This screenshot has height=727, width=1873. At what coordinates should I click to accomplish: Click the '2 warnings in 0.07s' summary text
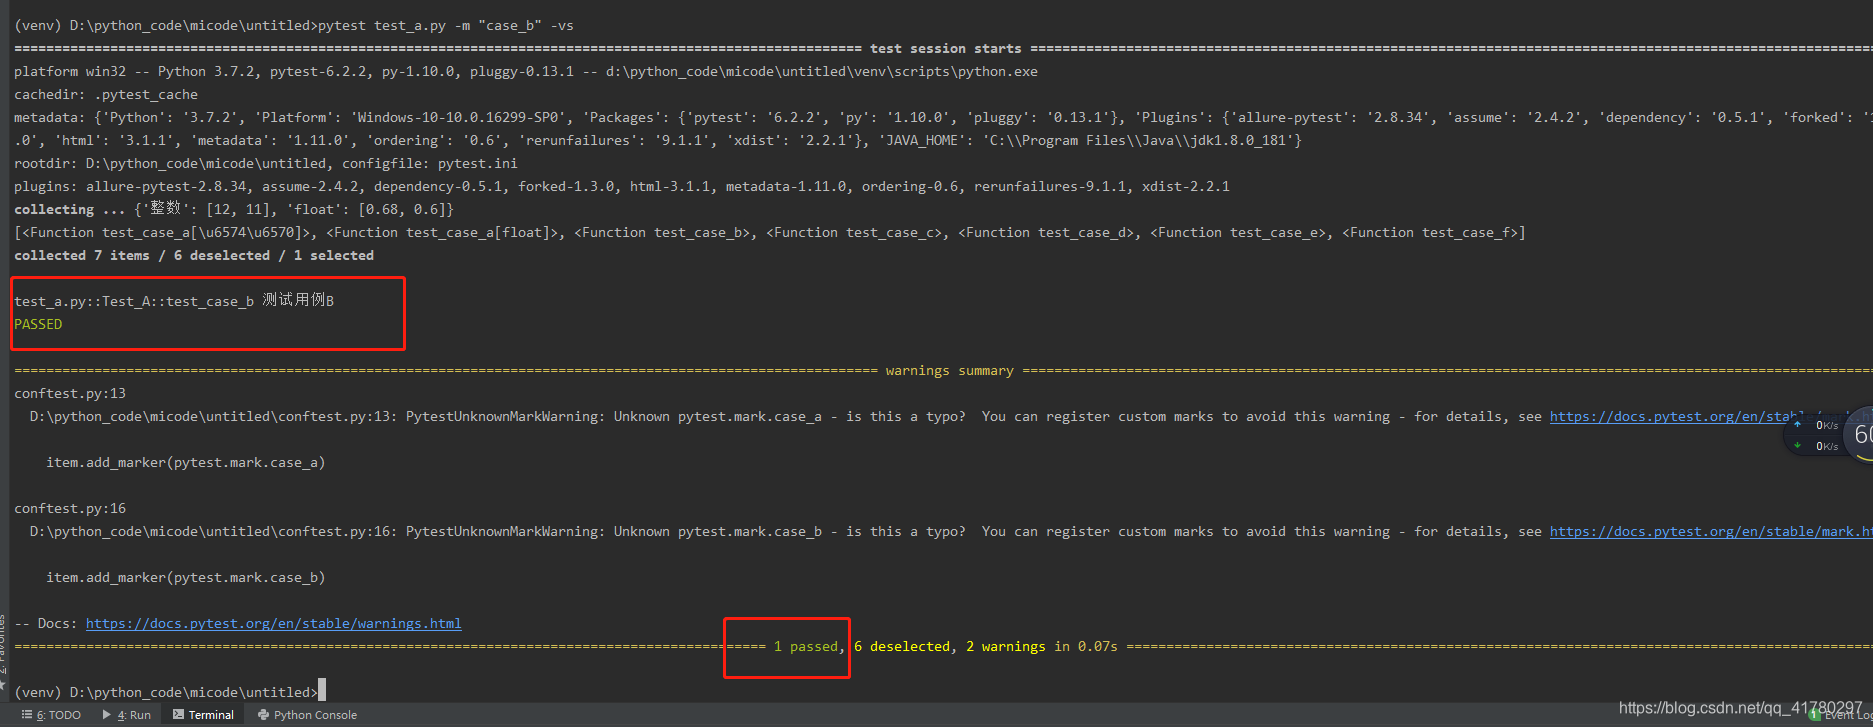coord(1042,646)
